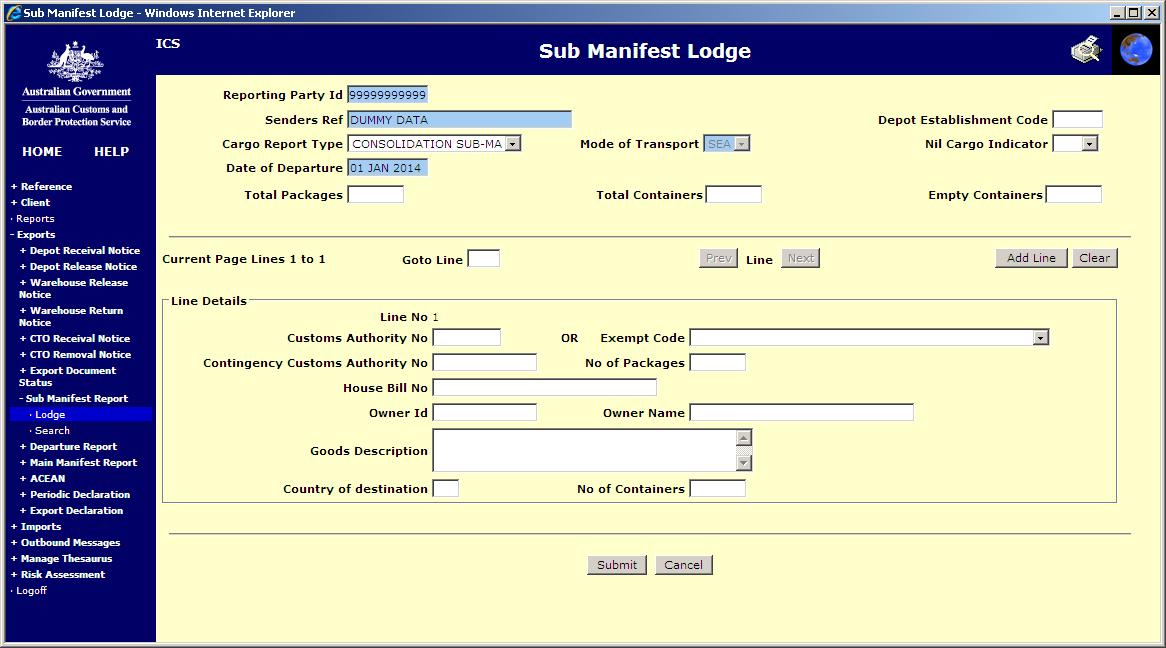Viewport: 1166px width, 648px height.
Task: Click the Submit button
Action: [616, 565]
